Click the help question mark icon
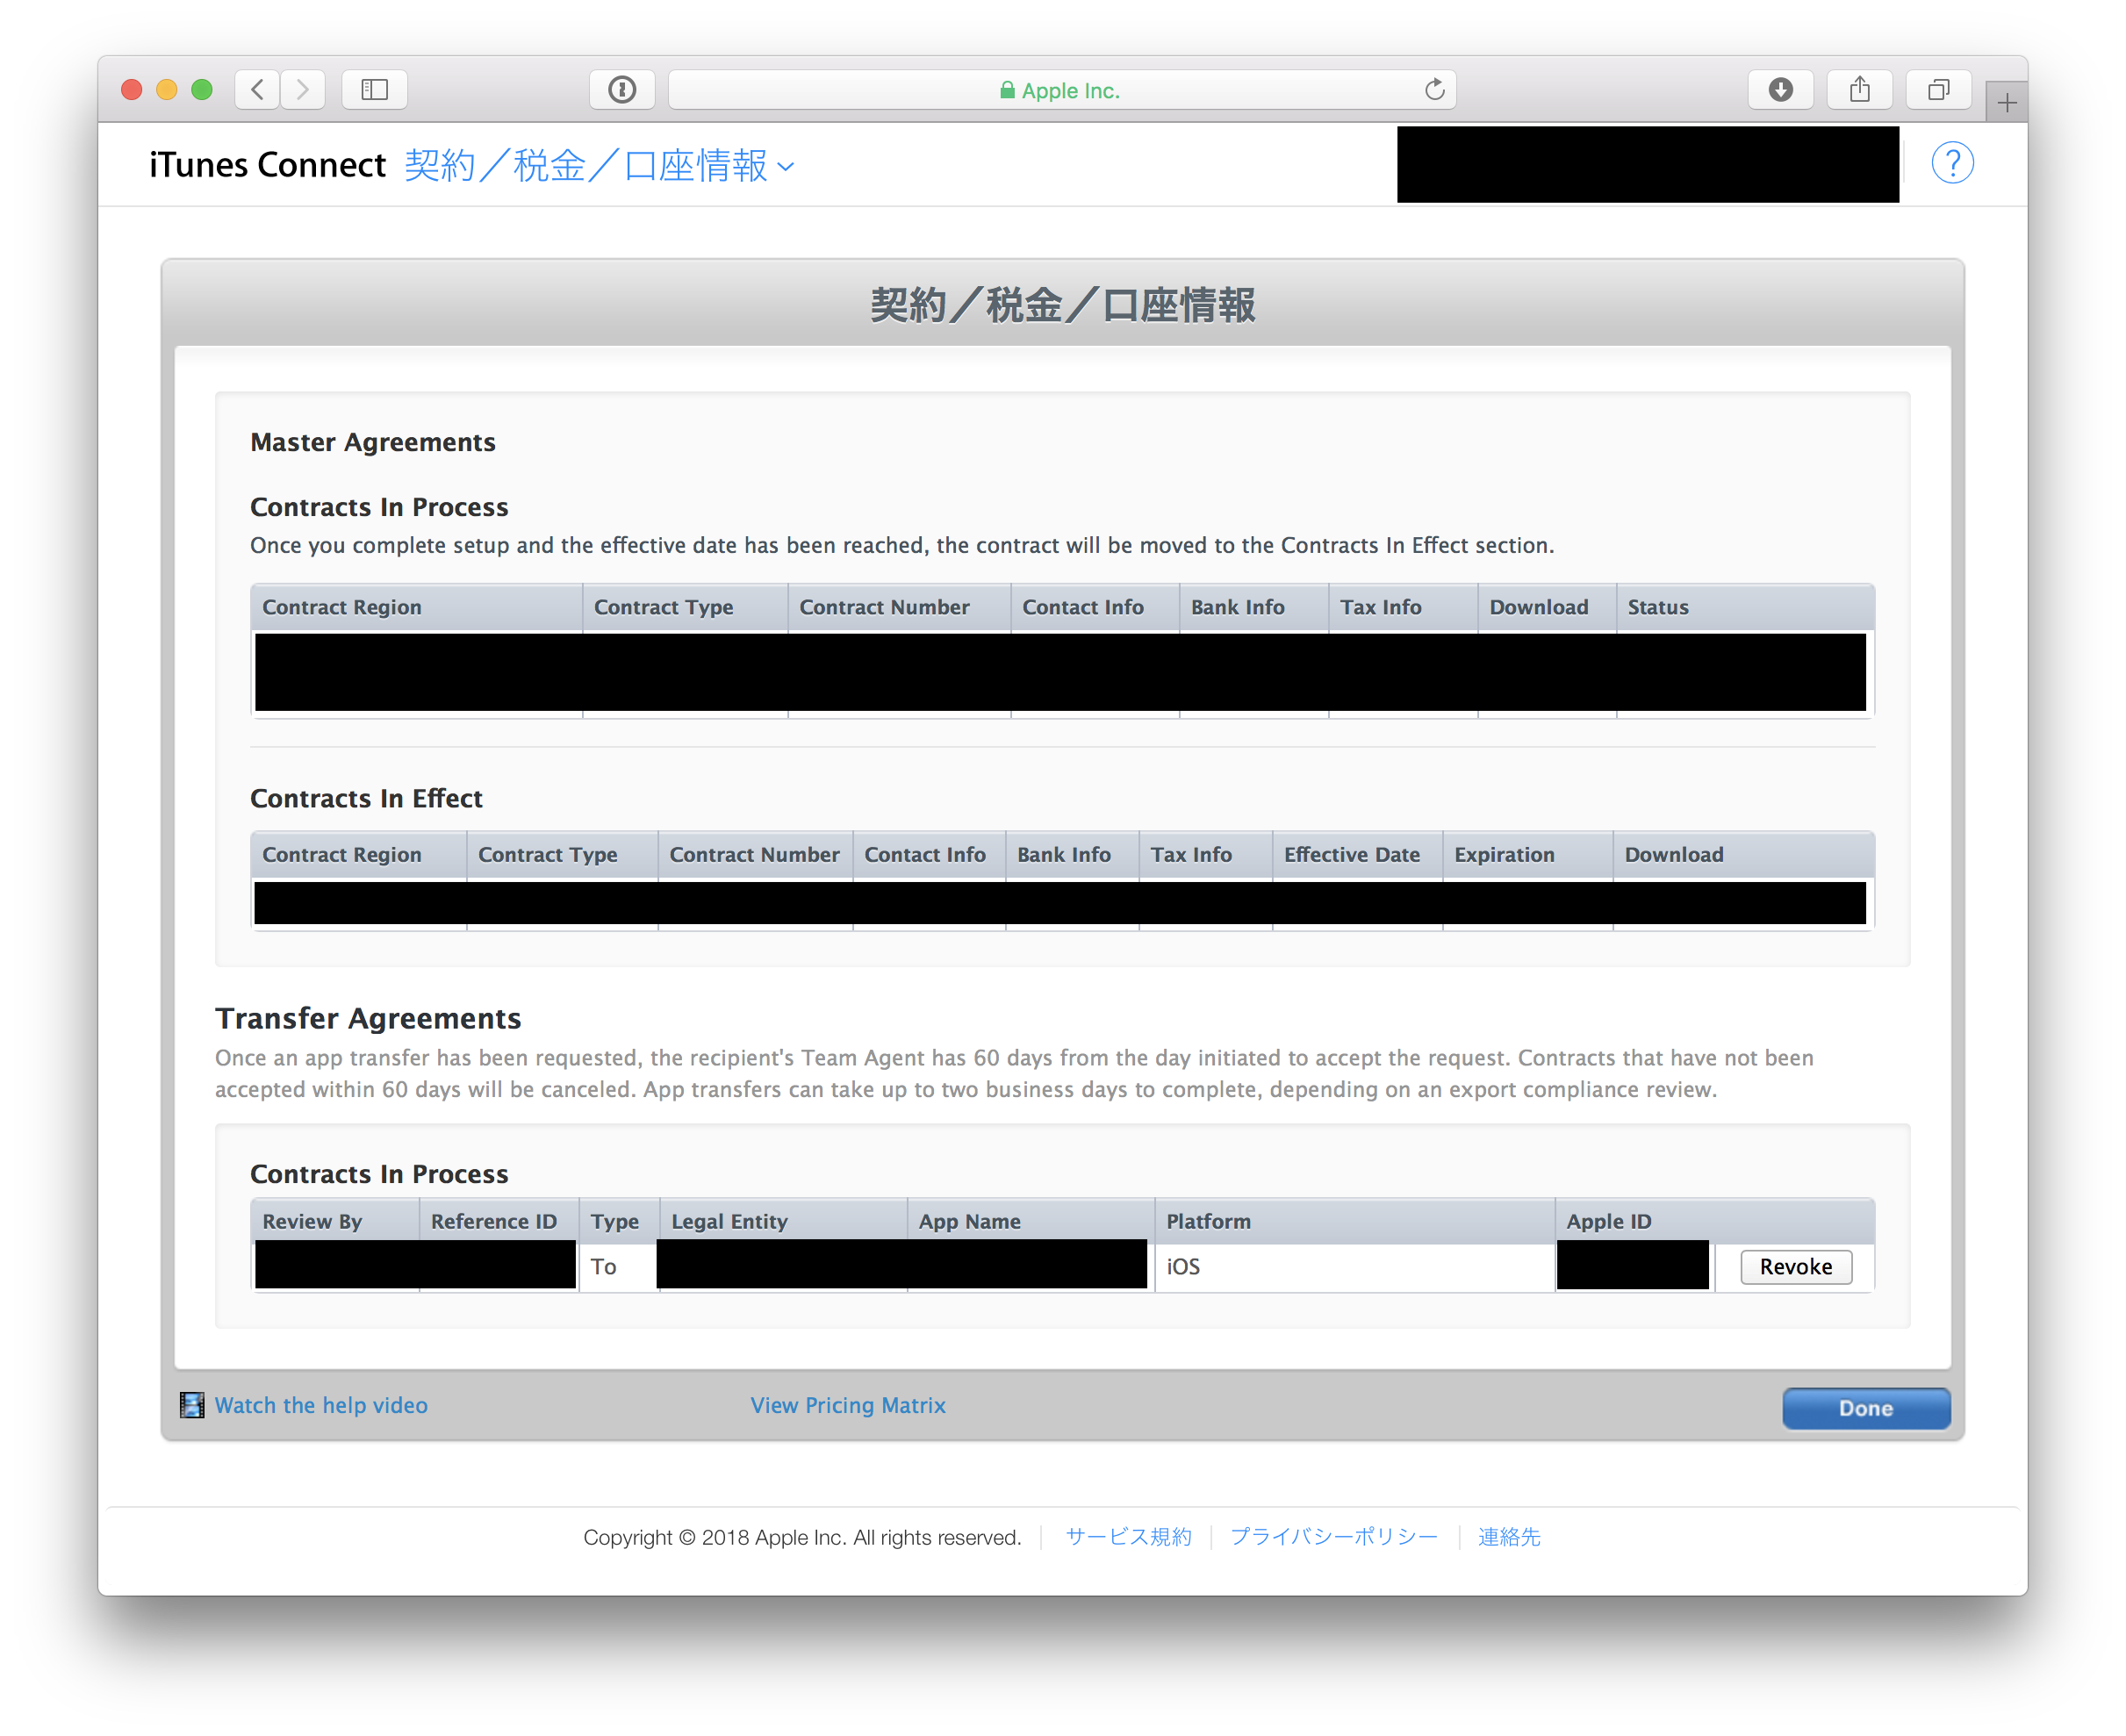This screenshot has height=1736, width=2126. tap(1951, 163)
